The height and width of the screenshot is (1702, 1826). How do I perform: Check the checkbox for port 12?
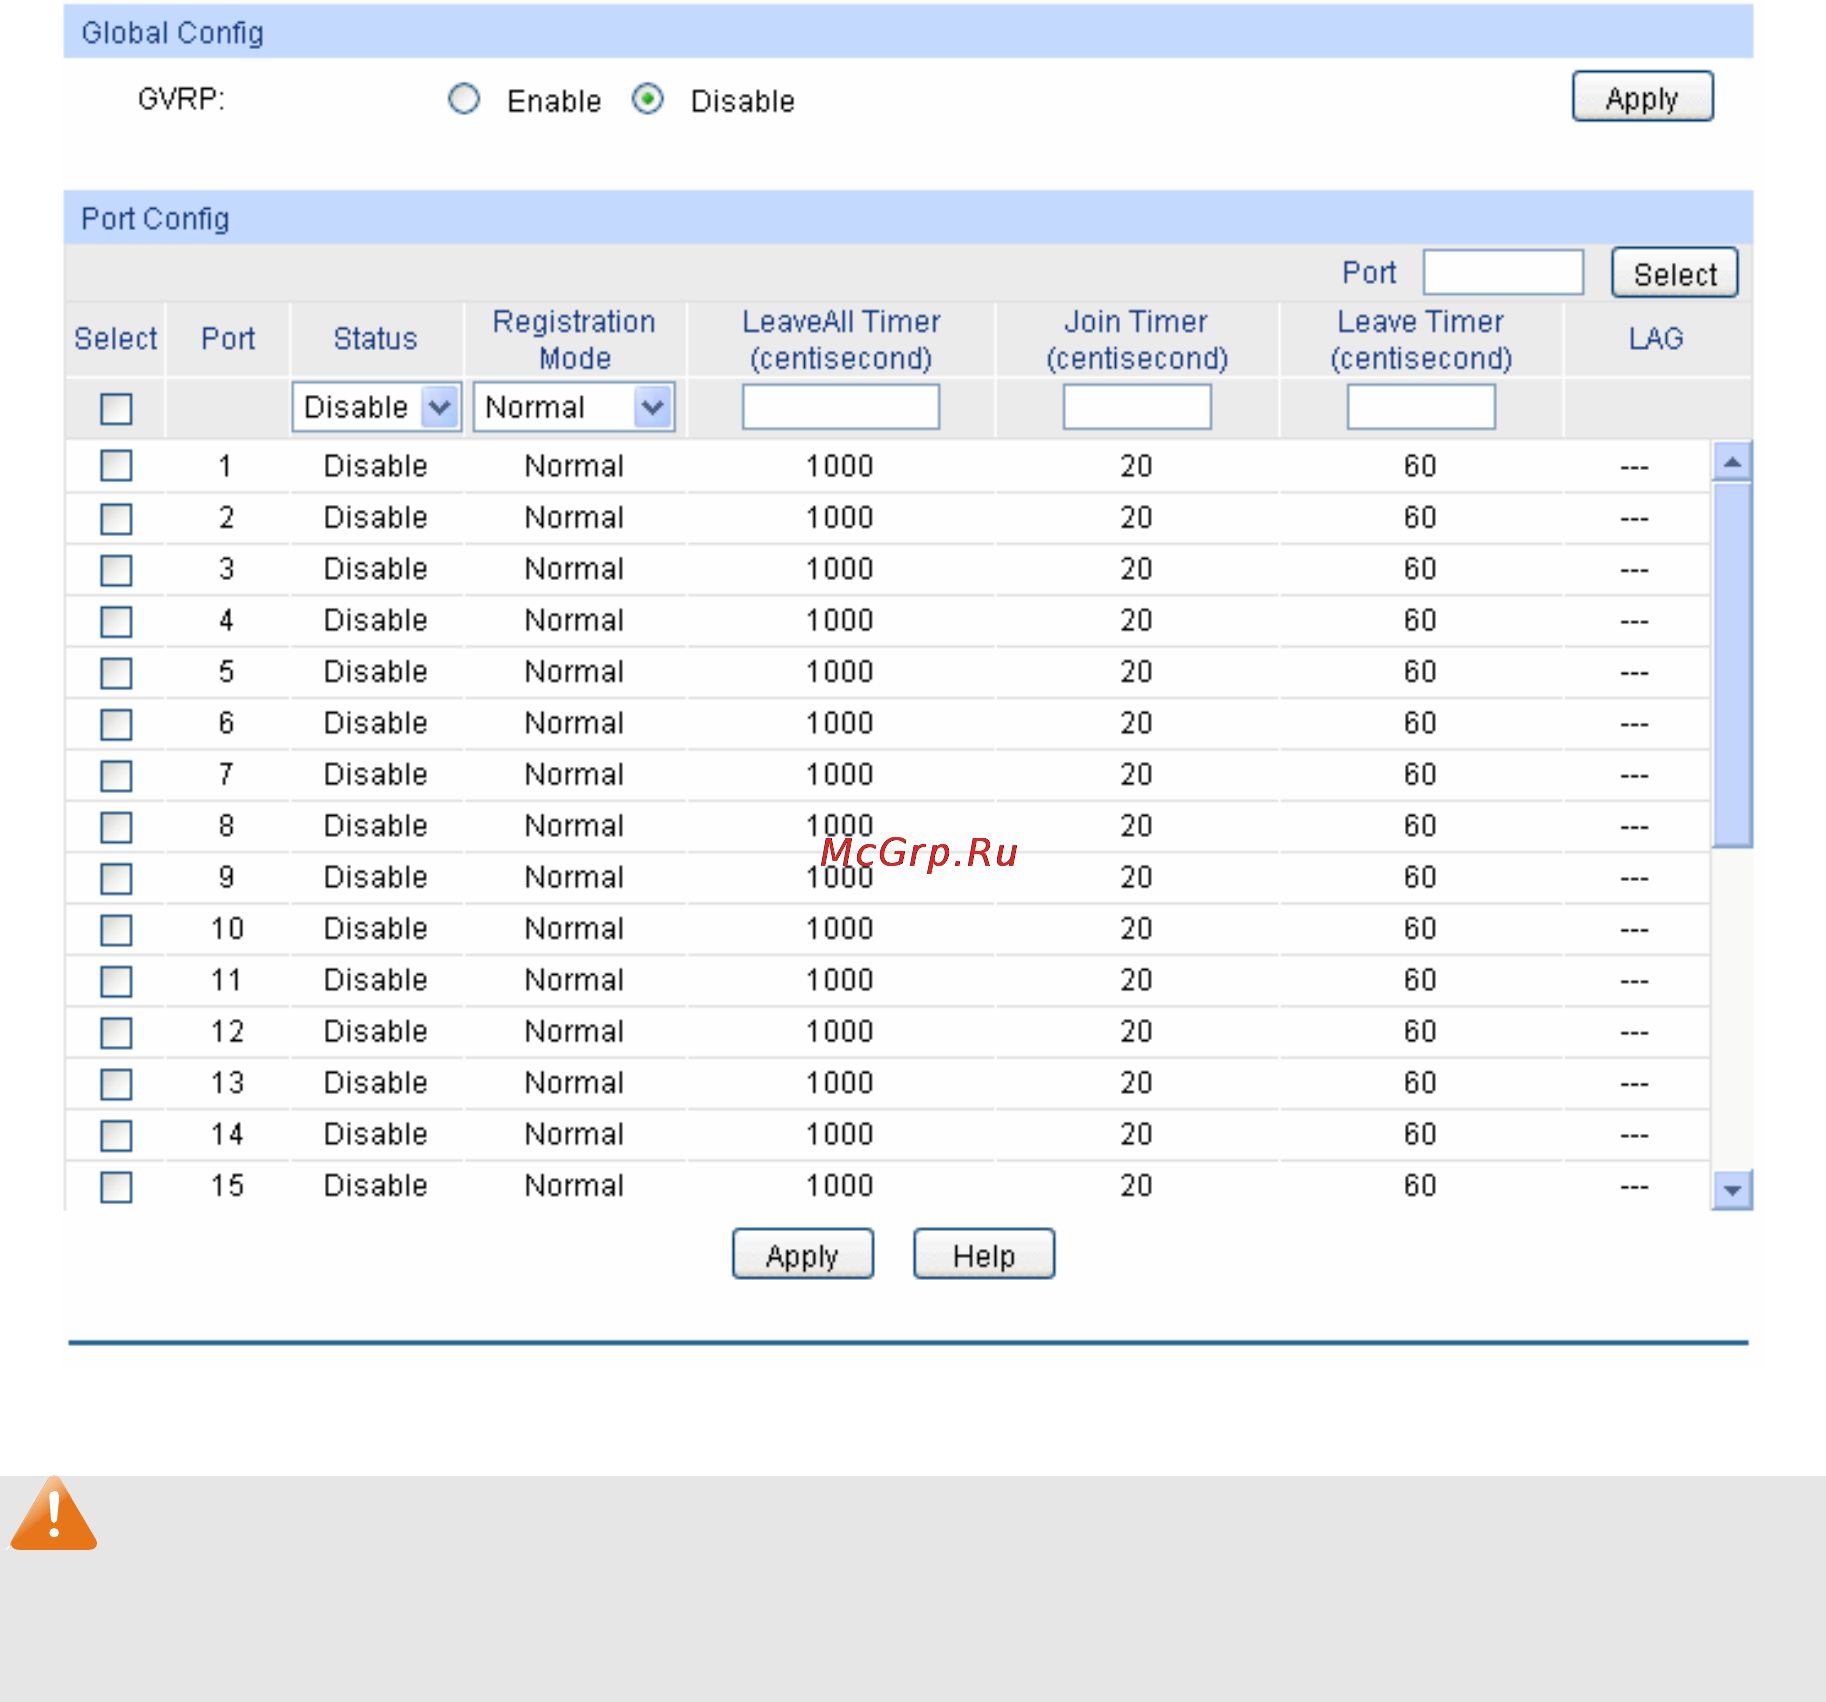coord(116,1032)
